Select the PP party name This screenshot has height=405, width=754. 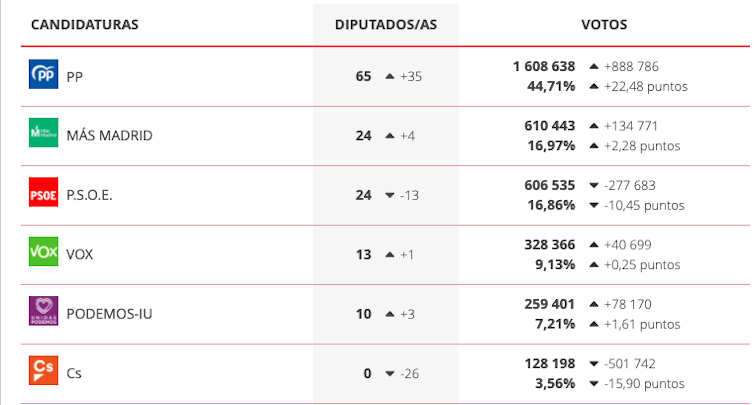pyautogui.click(x=75, y=76)
